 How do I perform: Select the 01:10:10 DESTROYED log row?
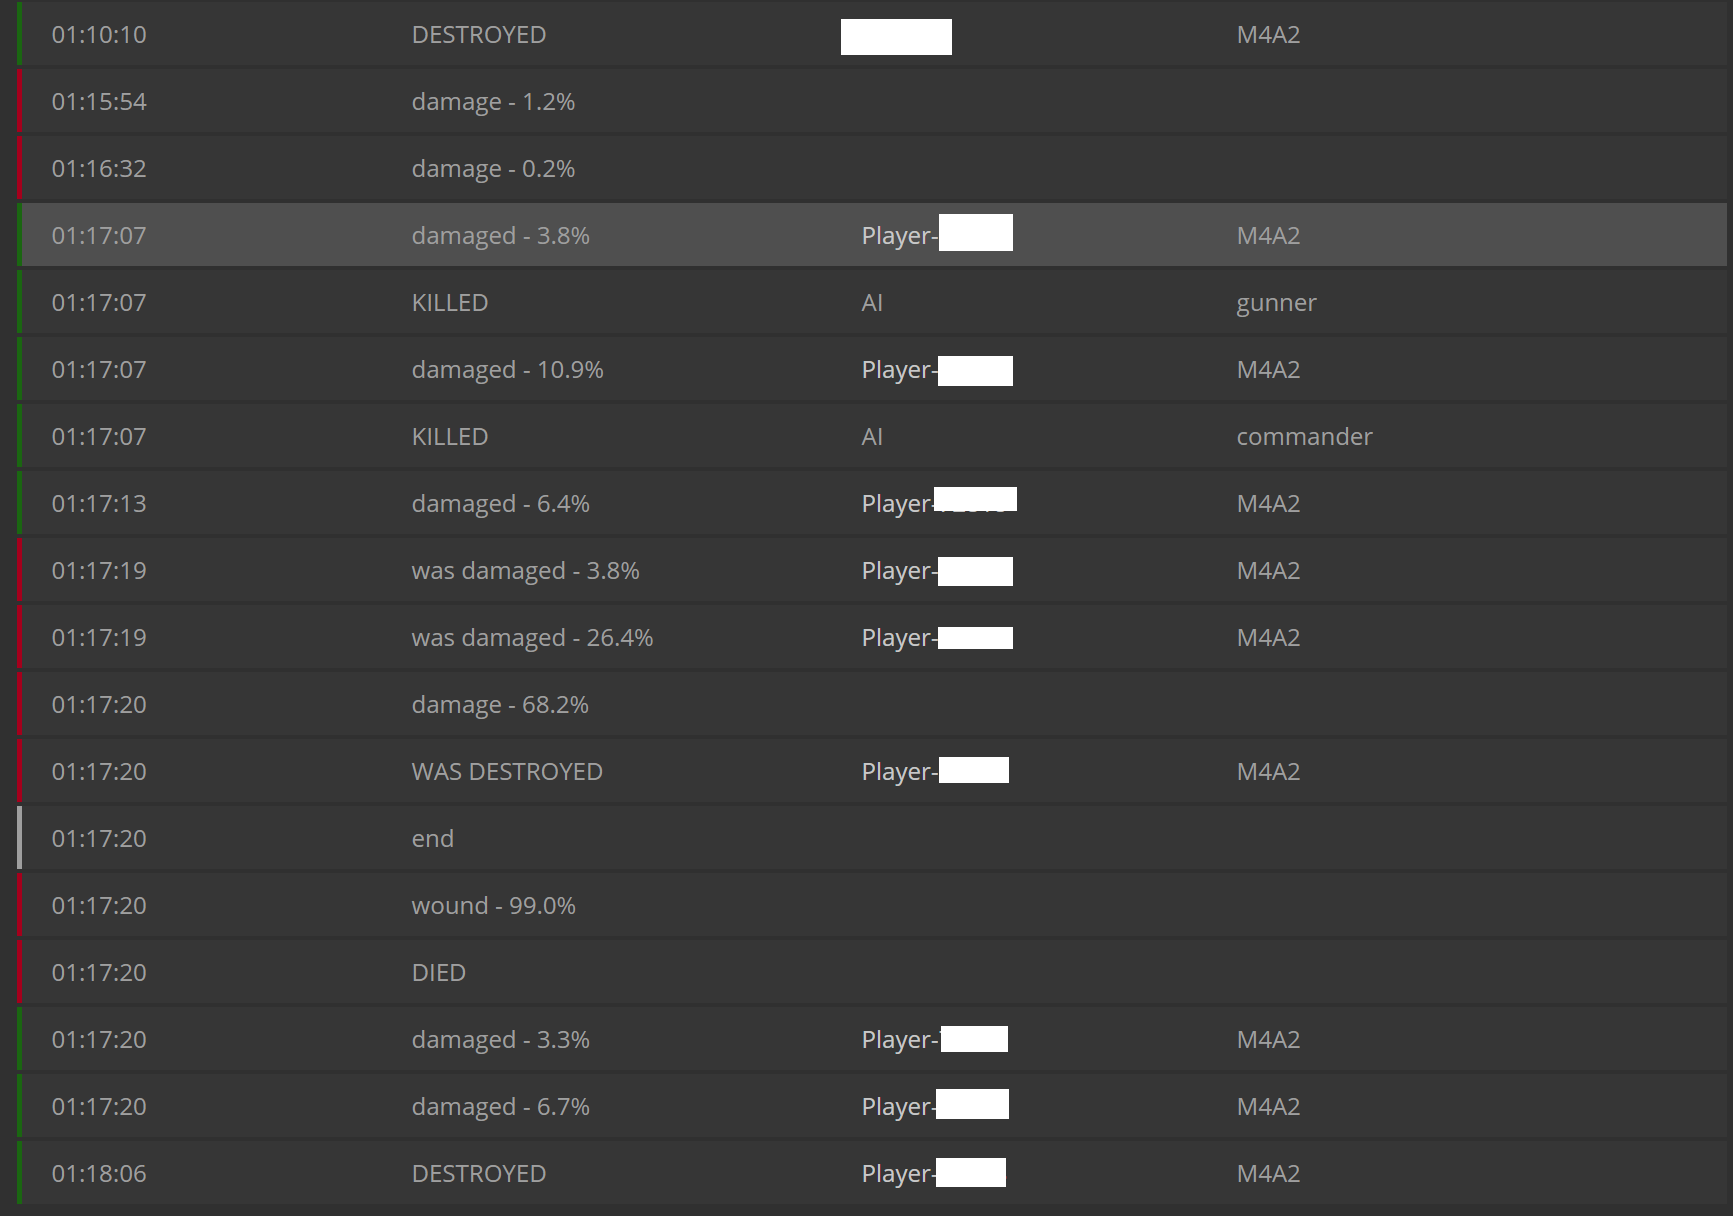pyautogui.click(x=478, y=35)
